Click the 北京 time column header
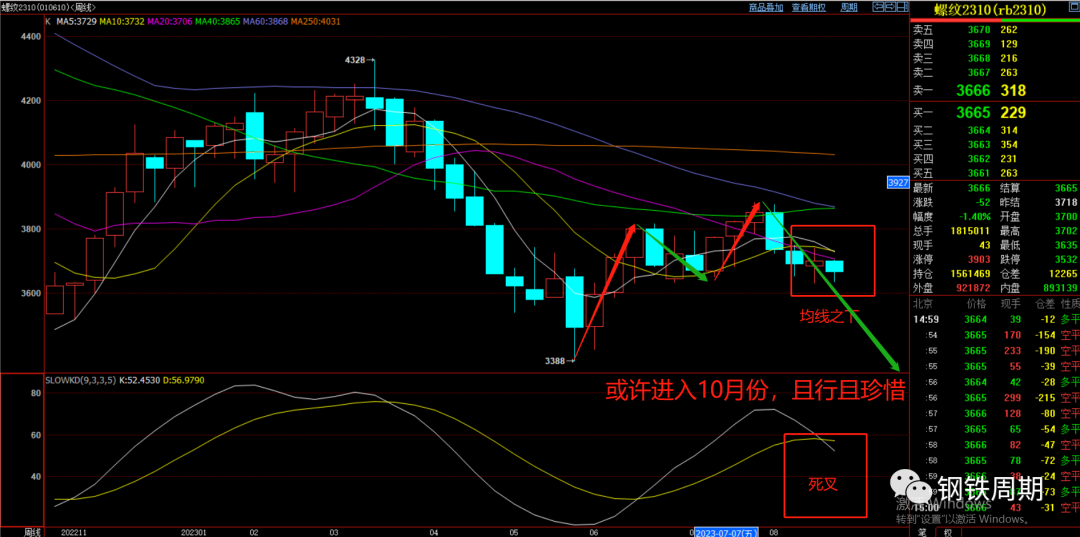This screenshot has width=1080, height=537. click(923, 303)
